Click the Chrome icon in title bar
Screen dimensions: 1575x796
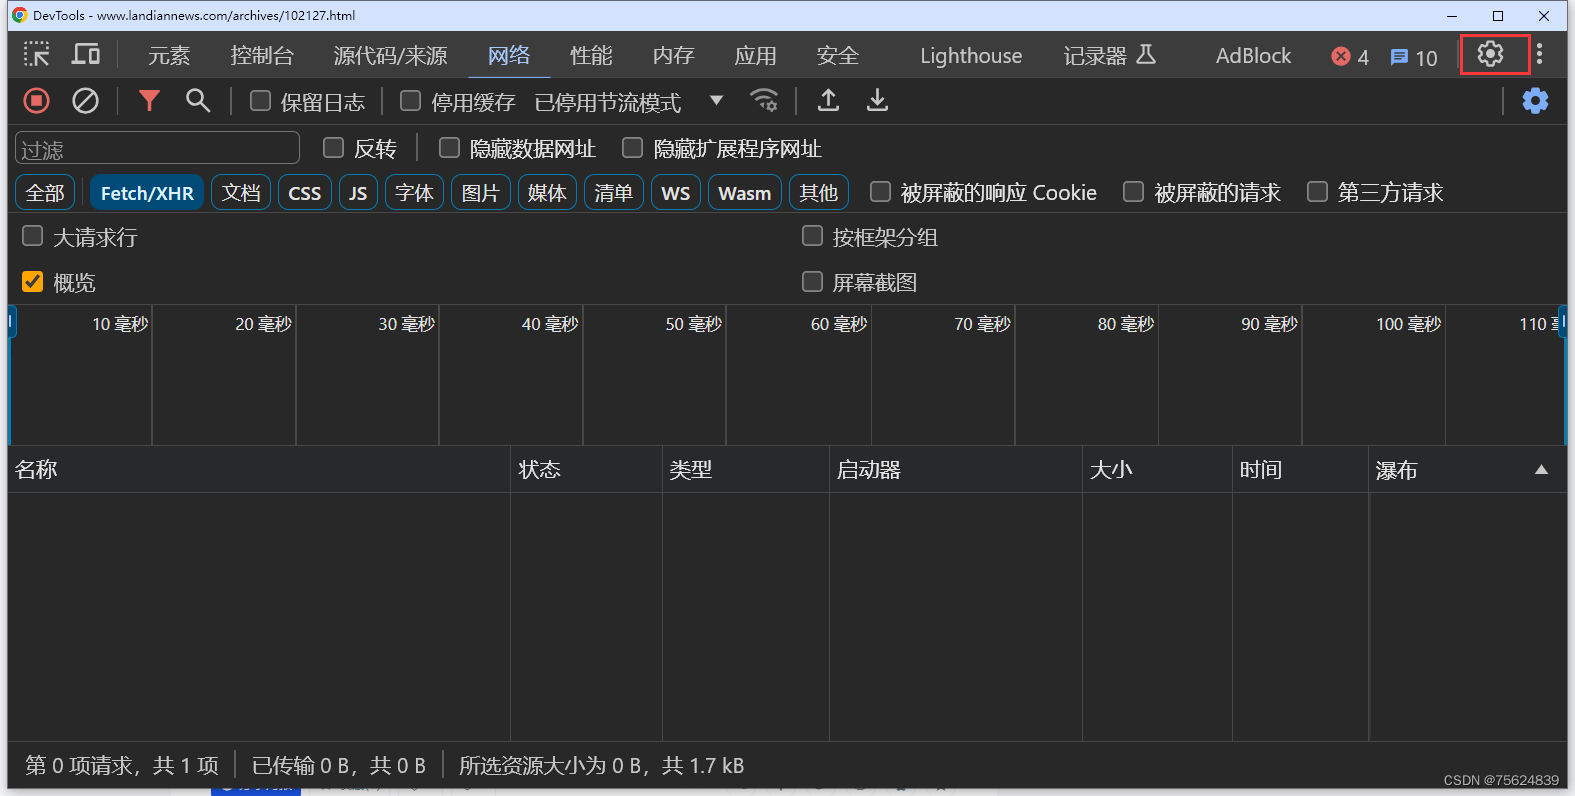click(x=19, y=15)
